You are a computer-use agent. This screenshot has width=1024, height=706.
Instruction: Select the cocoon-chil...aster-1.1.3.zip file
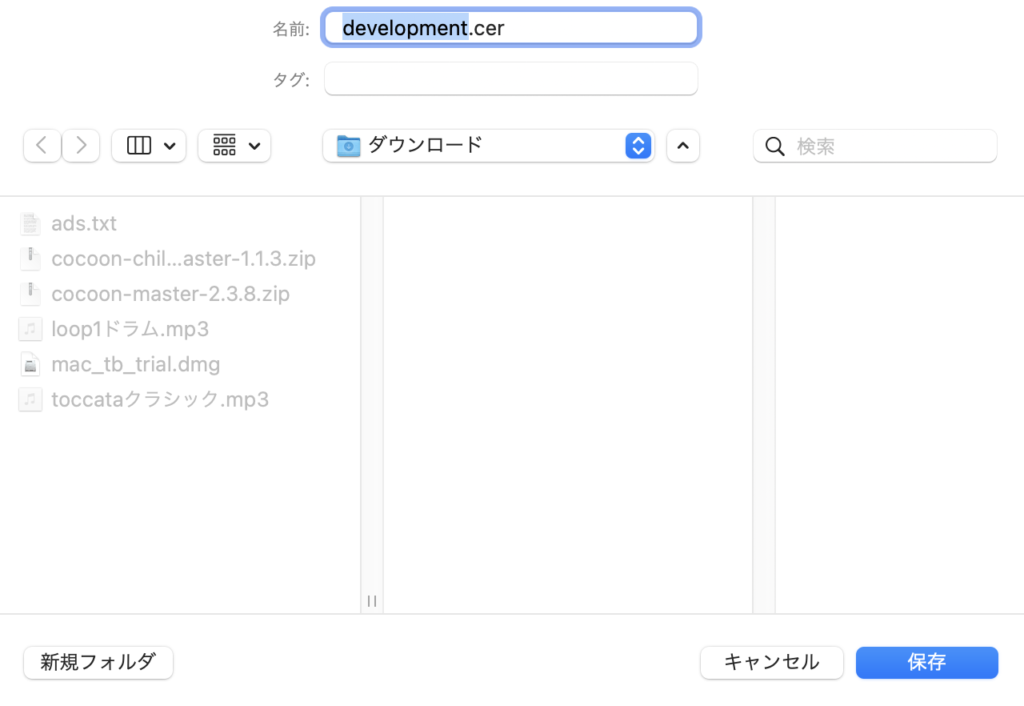tap(183, 259)
